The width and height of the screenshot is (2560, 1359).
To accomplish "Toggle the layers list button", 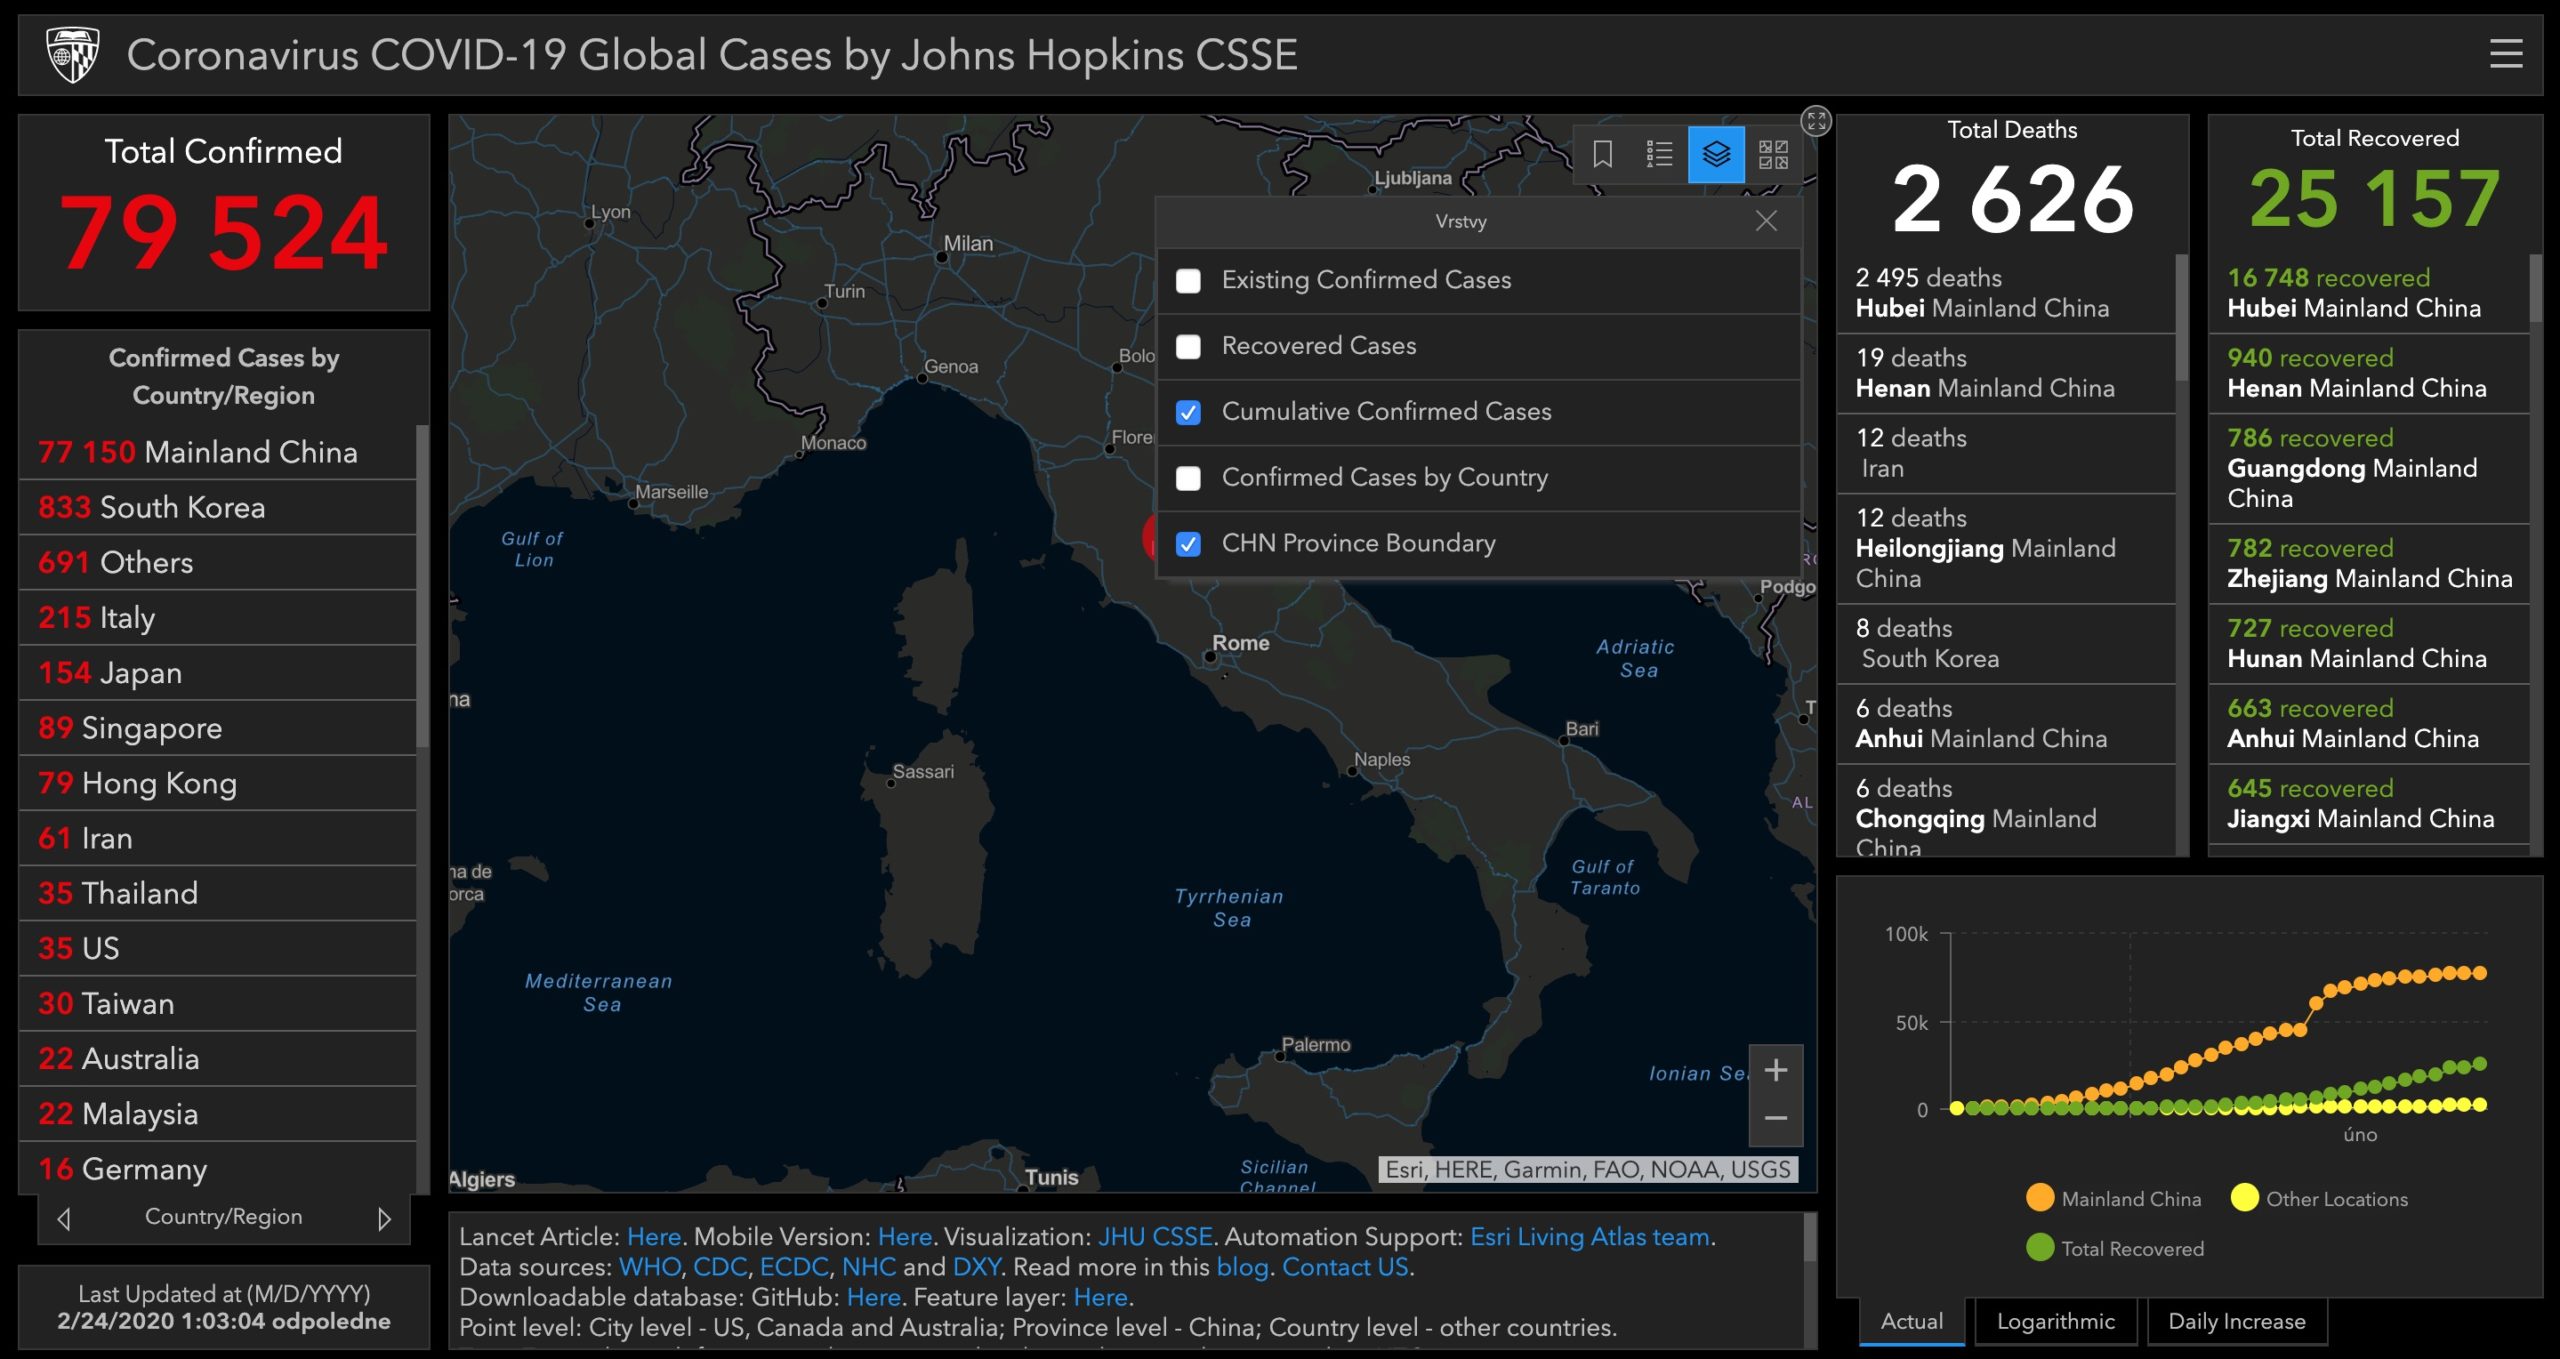I will point(1716,154).
